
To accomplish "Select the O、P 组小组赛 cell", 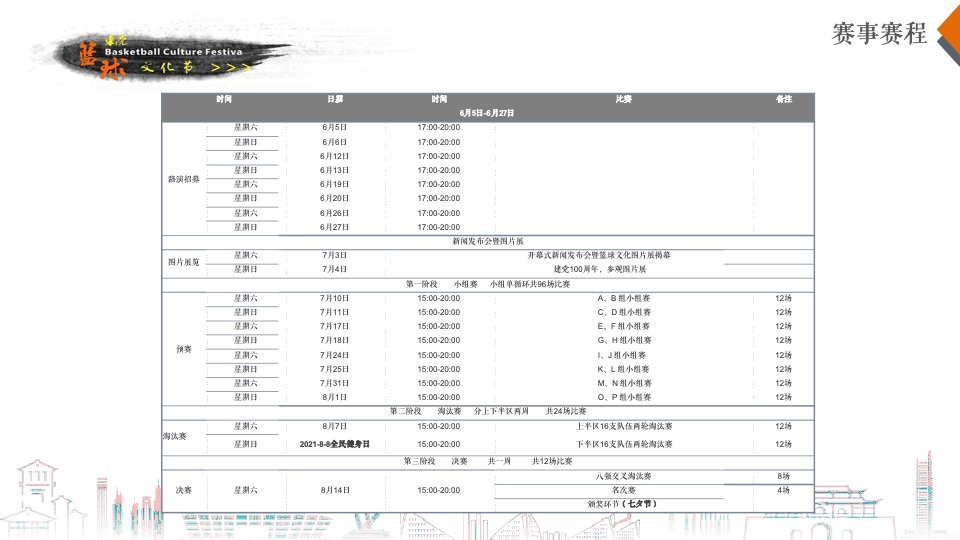I will tap(624, 397).
